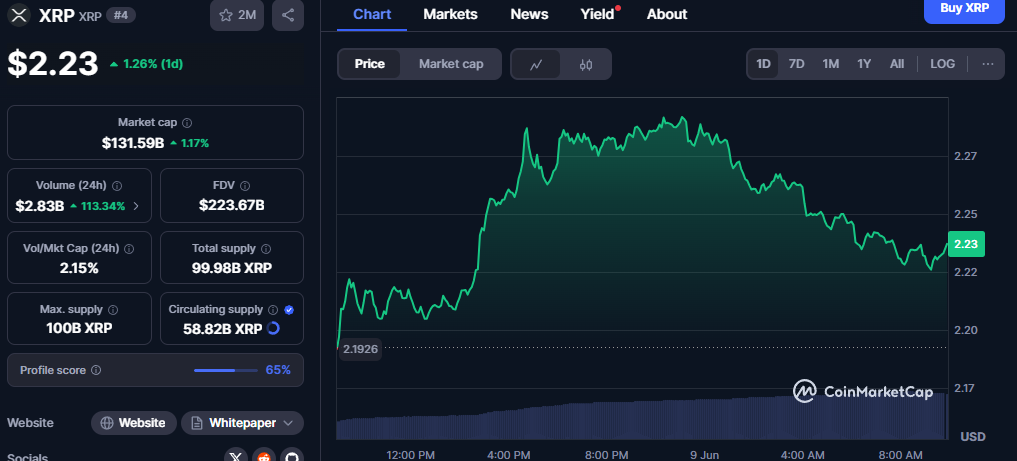The height and width of the screenshot is (461, 1017).
Task: Expand the Whitepaper dropdown
Action: click(x=242, y=423)
